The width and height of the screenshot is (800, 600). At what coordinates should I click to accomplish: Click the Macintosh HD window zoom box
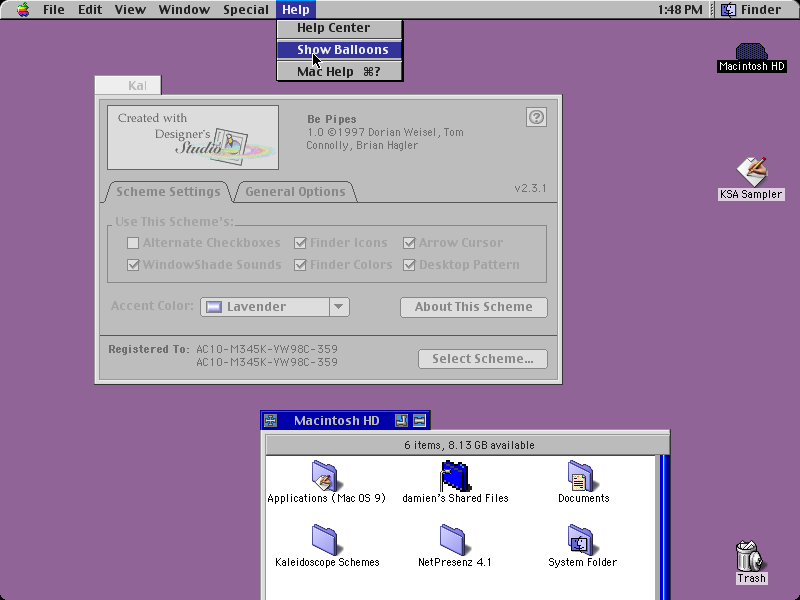click(402, 420)
